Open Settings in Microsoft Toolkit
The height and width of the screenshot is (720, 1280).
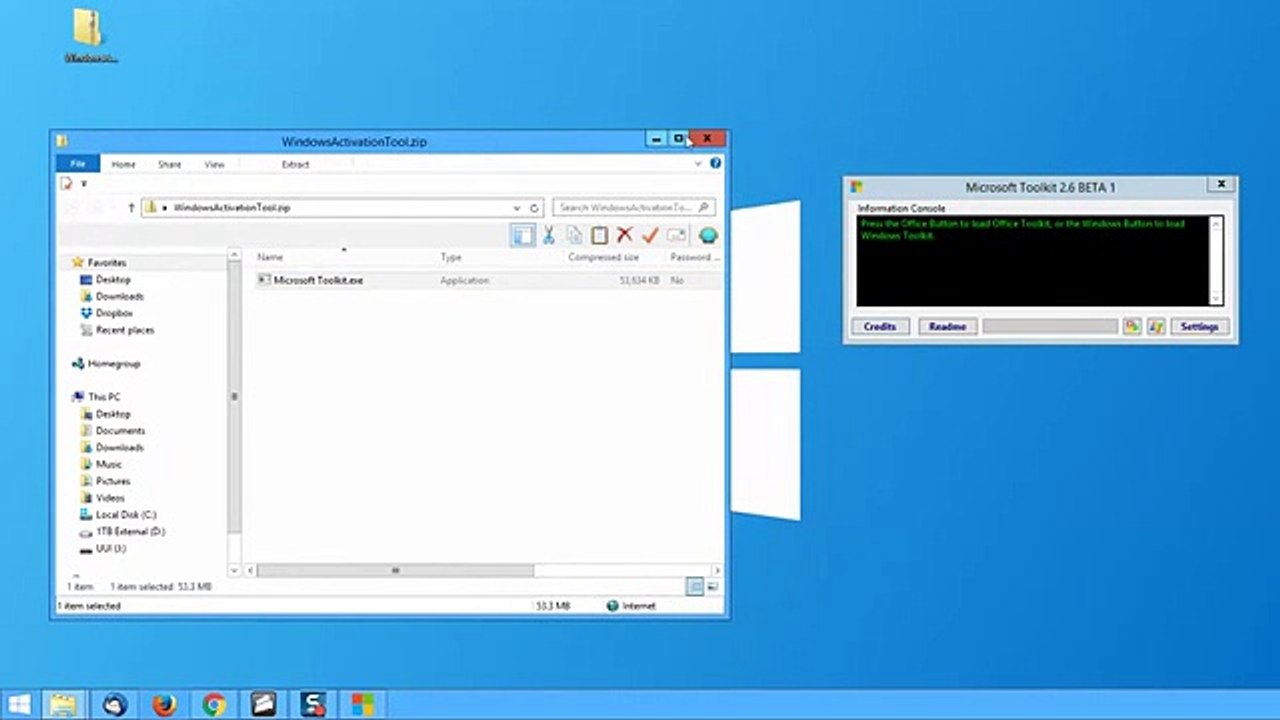click(1199, 327)
